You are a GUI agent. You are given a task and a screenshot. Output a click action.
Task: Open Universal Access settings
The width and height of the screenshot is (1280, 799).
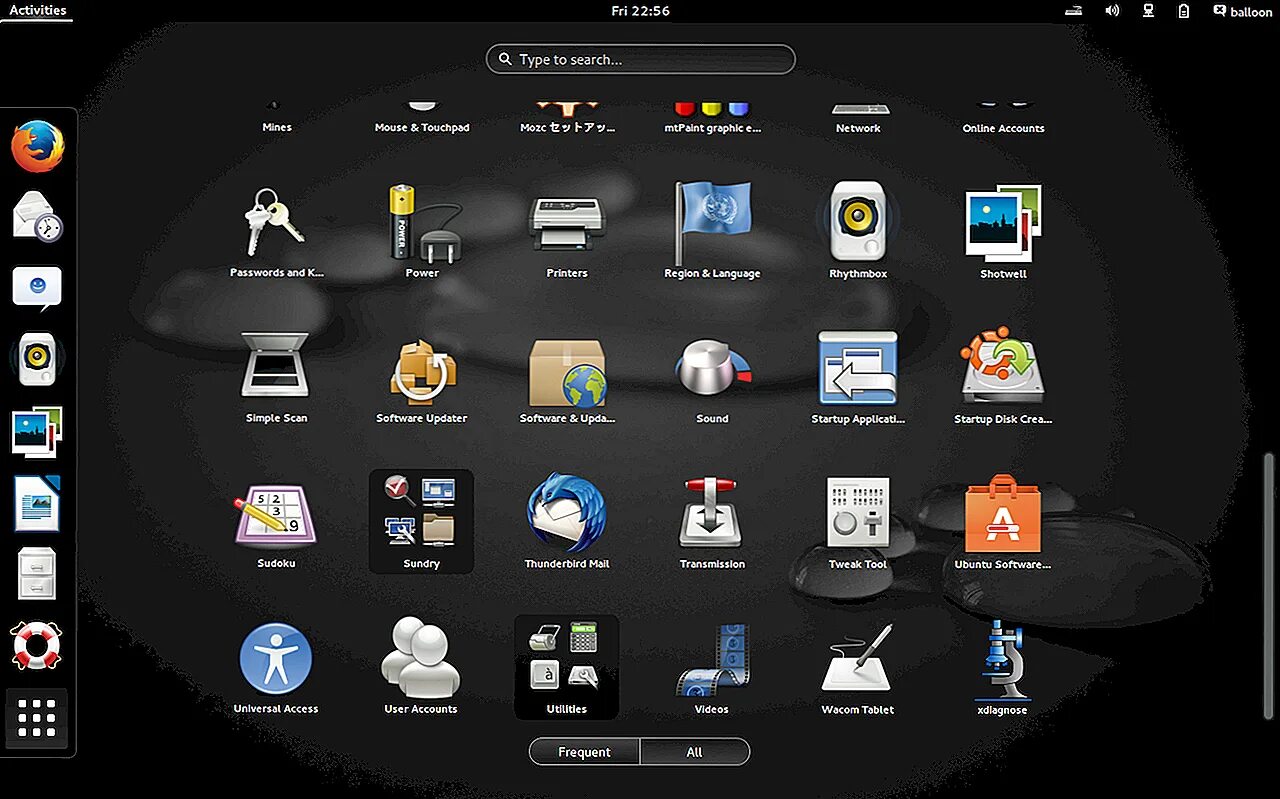[x=276, y=668]
